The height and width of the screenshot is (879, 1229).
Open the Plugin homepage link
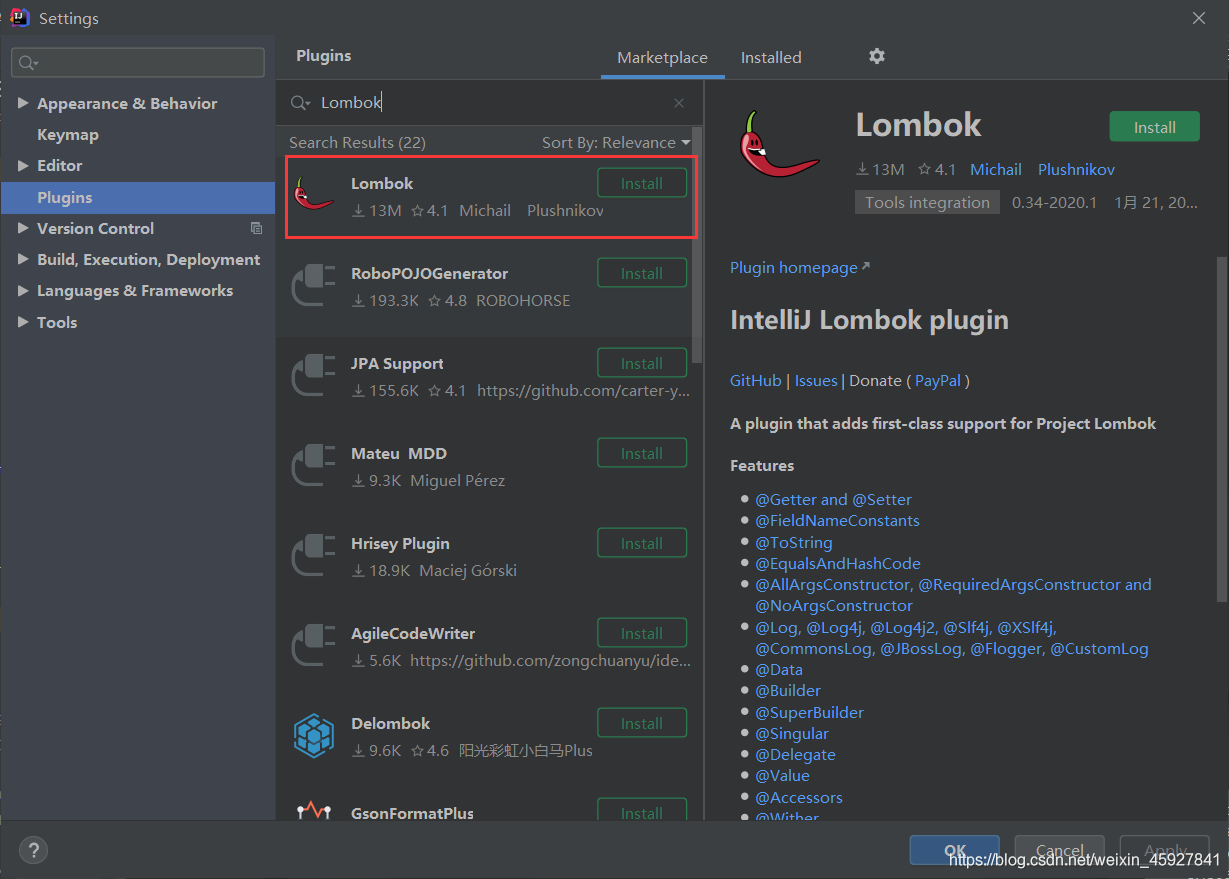coord(799,267)
